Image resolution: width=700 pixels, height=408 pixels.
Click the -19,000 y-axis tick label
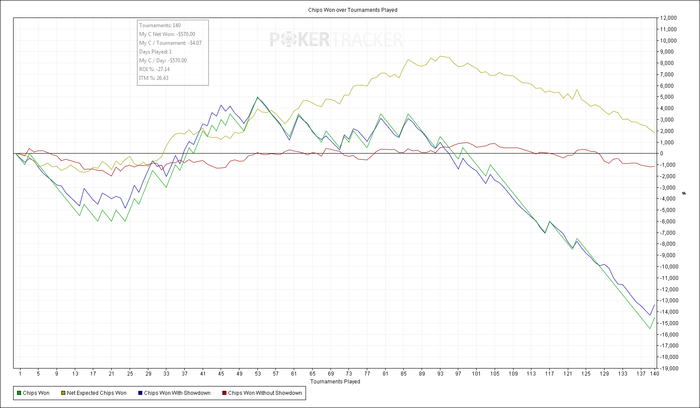(667, 368)
